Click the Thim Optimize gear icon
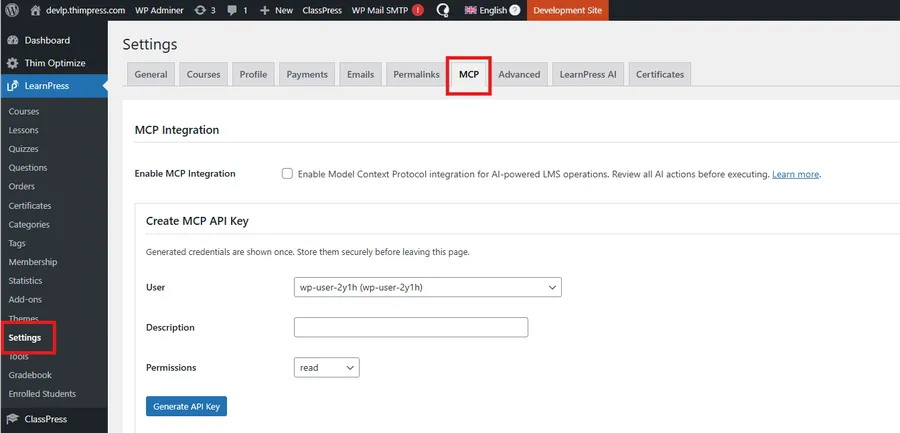This screenshot has height=433, width=900. pyautogui.click(x=13, y=63)
